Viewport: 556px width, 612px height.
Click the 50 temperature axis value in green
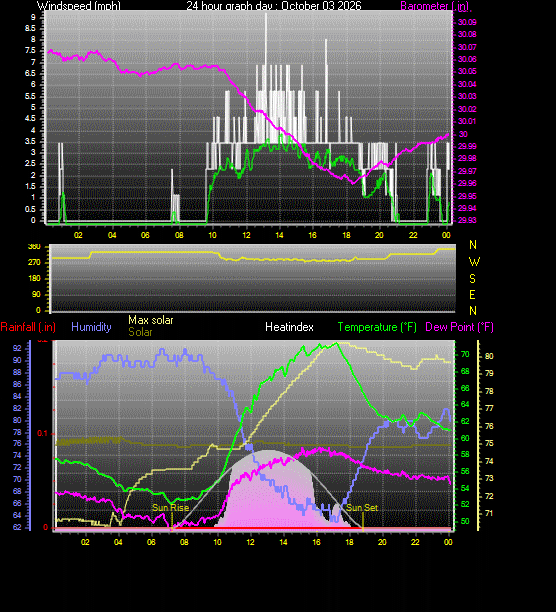click(x=465, y=521)
